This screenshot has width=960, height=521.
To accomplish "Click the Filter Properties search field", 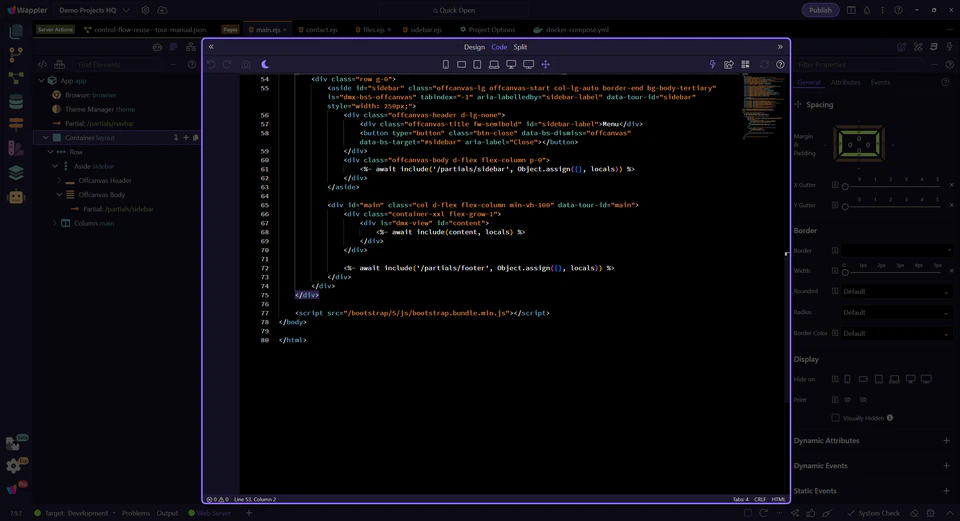I will click(860, 64).
